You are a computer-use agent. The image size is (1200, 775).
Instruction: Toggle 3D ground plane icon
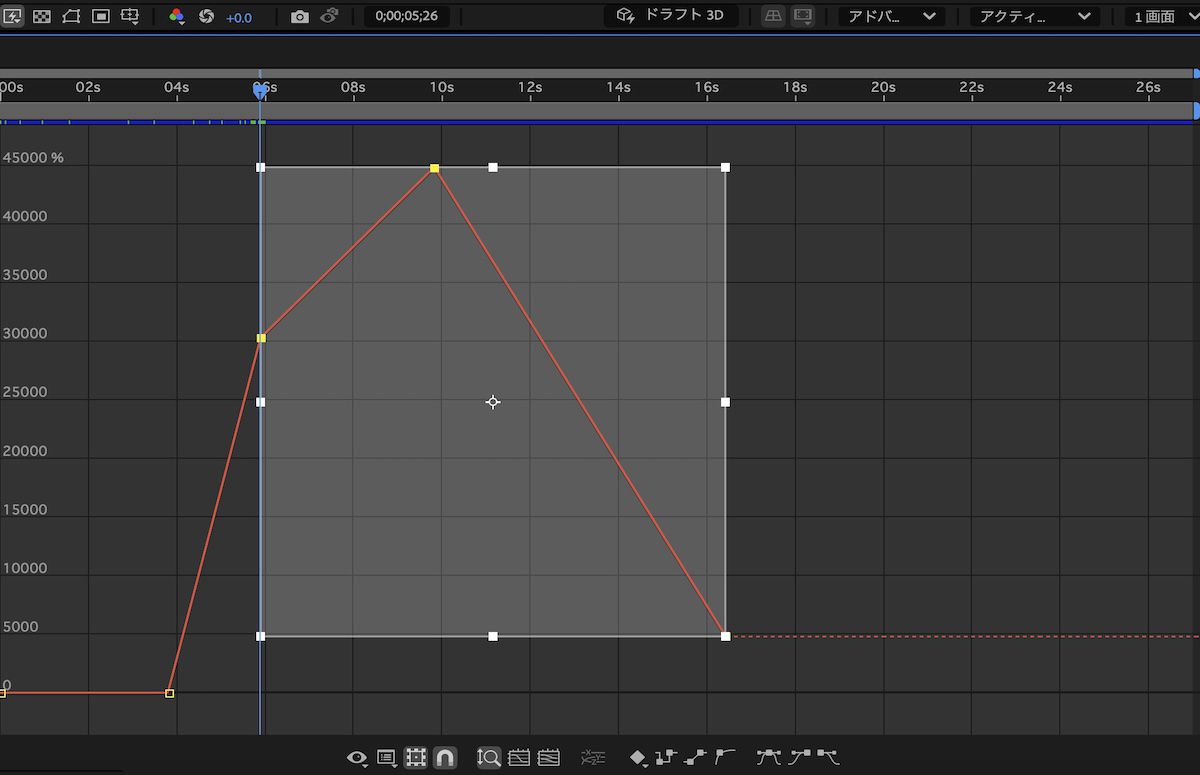773,16
